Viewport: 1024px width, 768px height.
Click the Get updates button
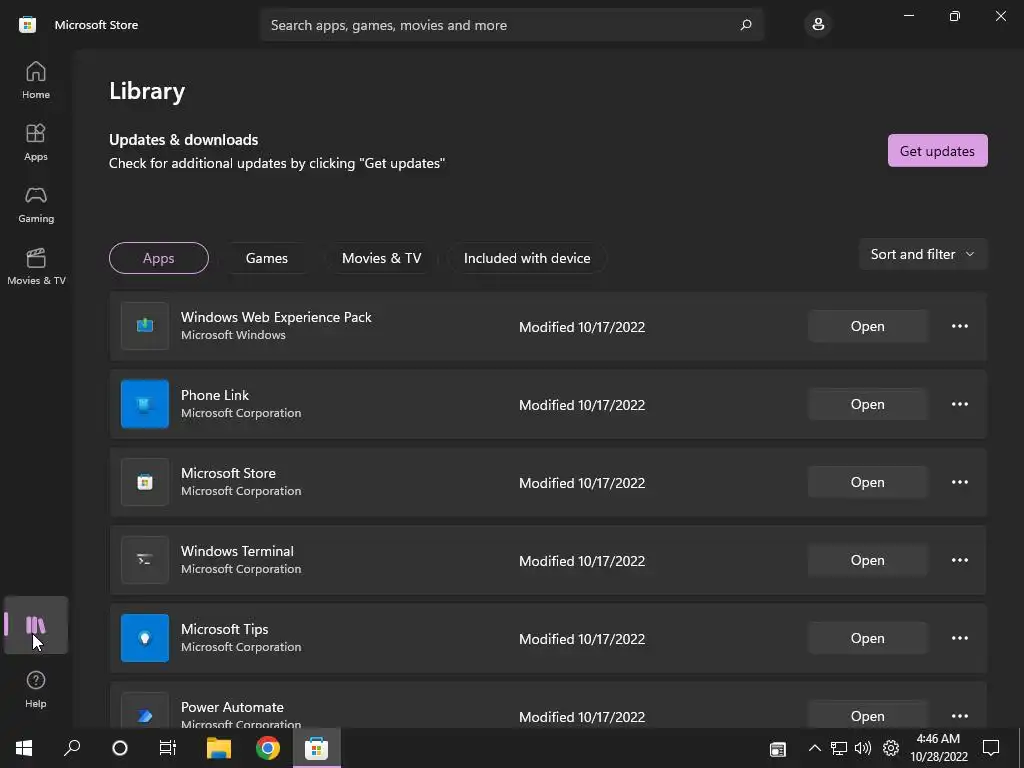click(x=937, y=151)
